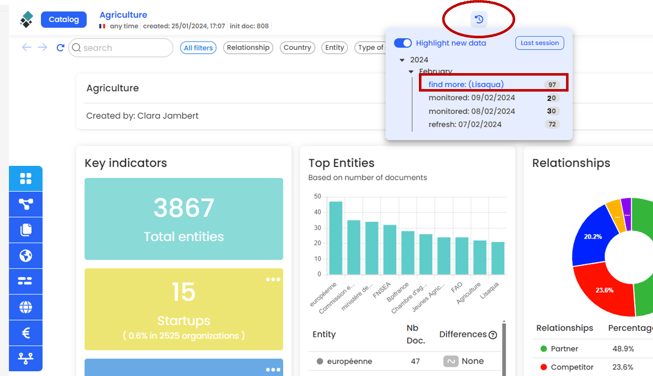Click the green Partner legend dot

tap(543, 349)
